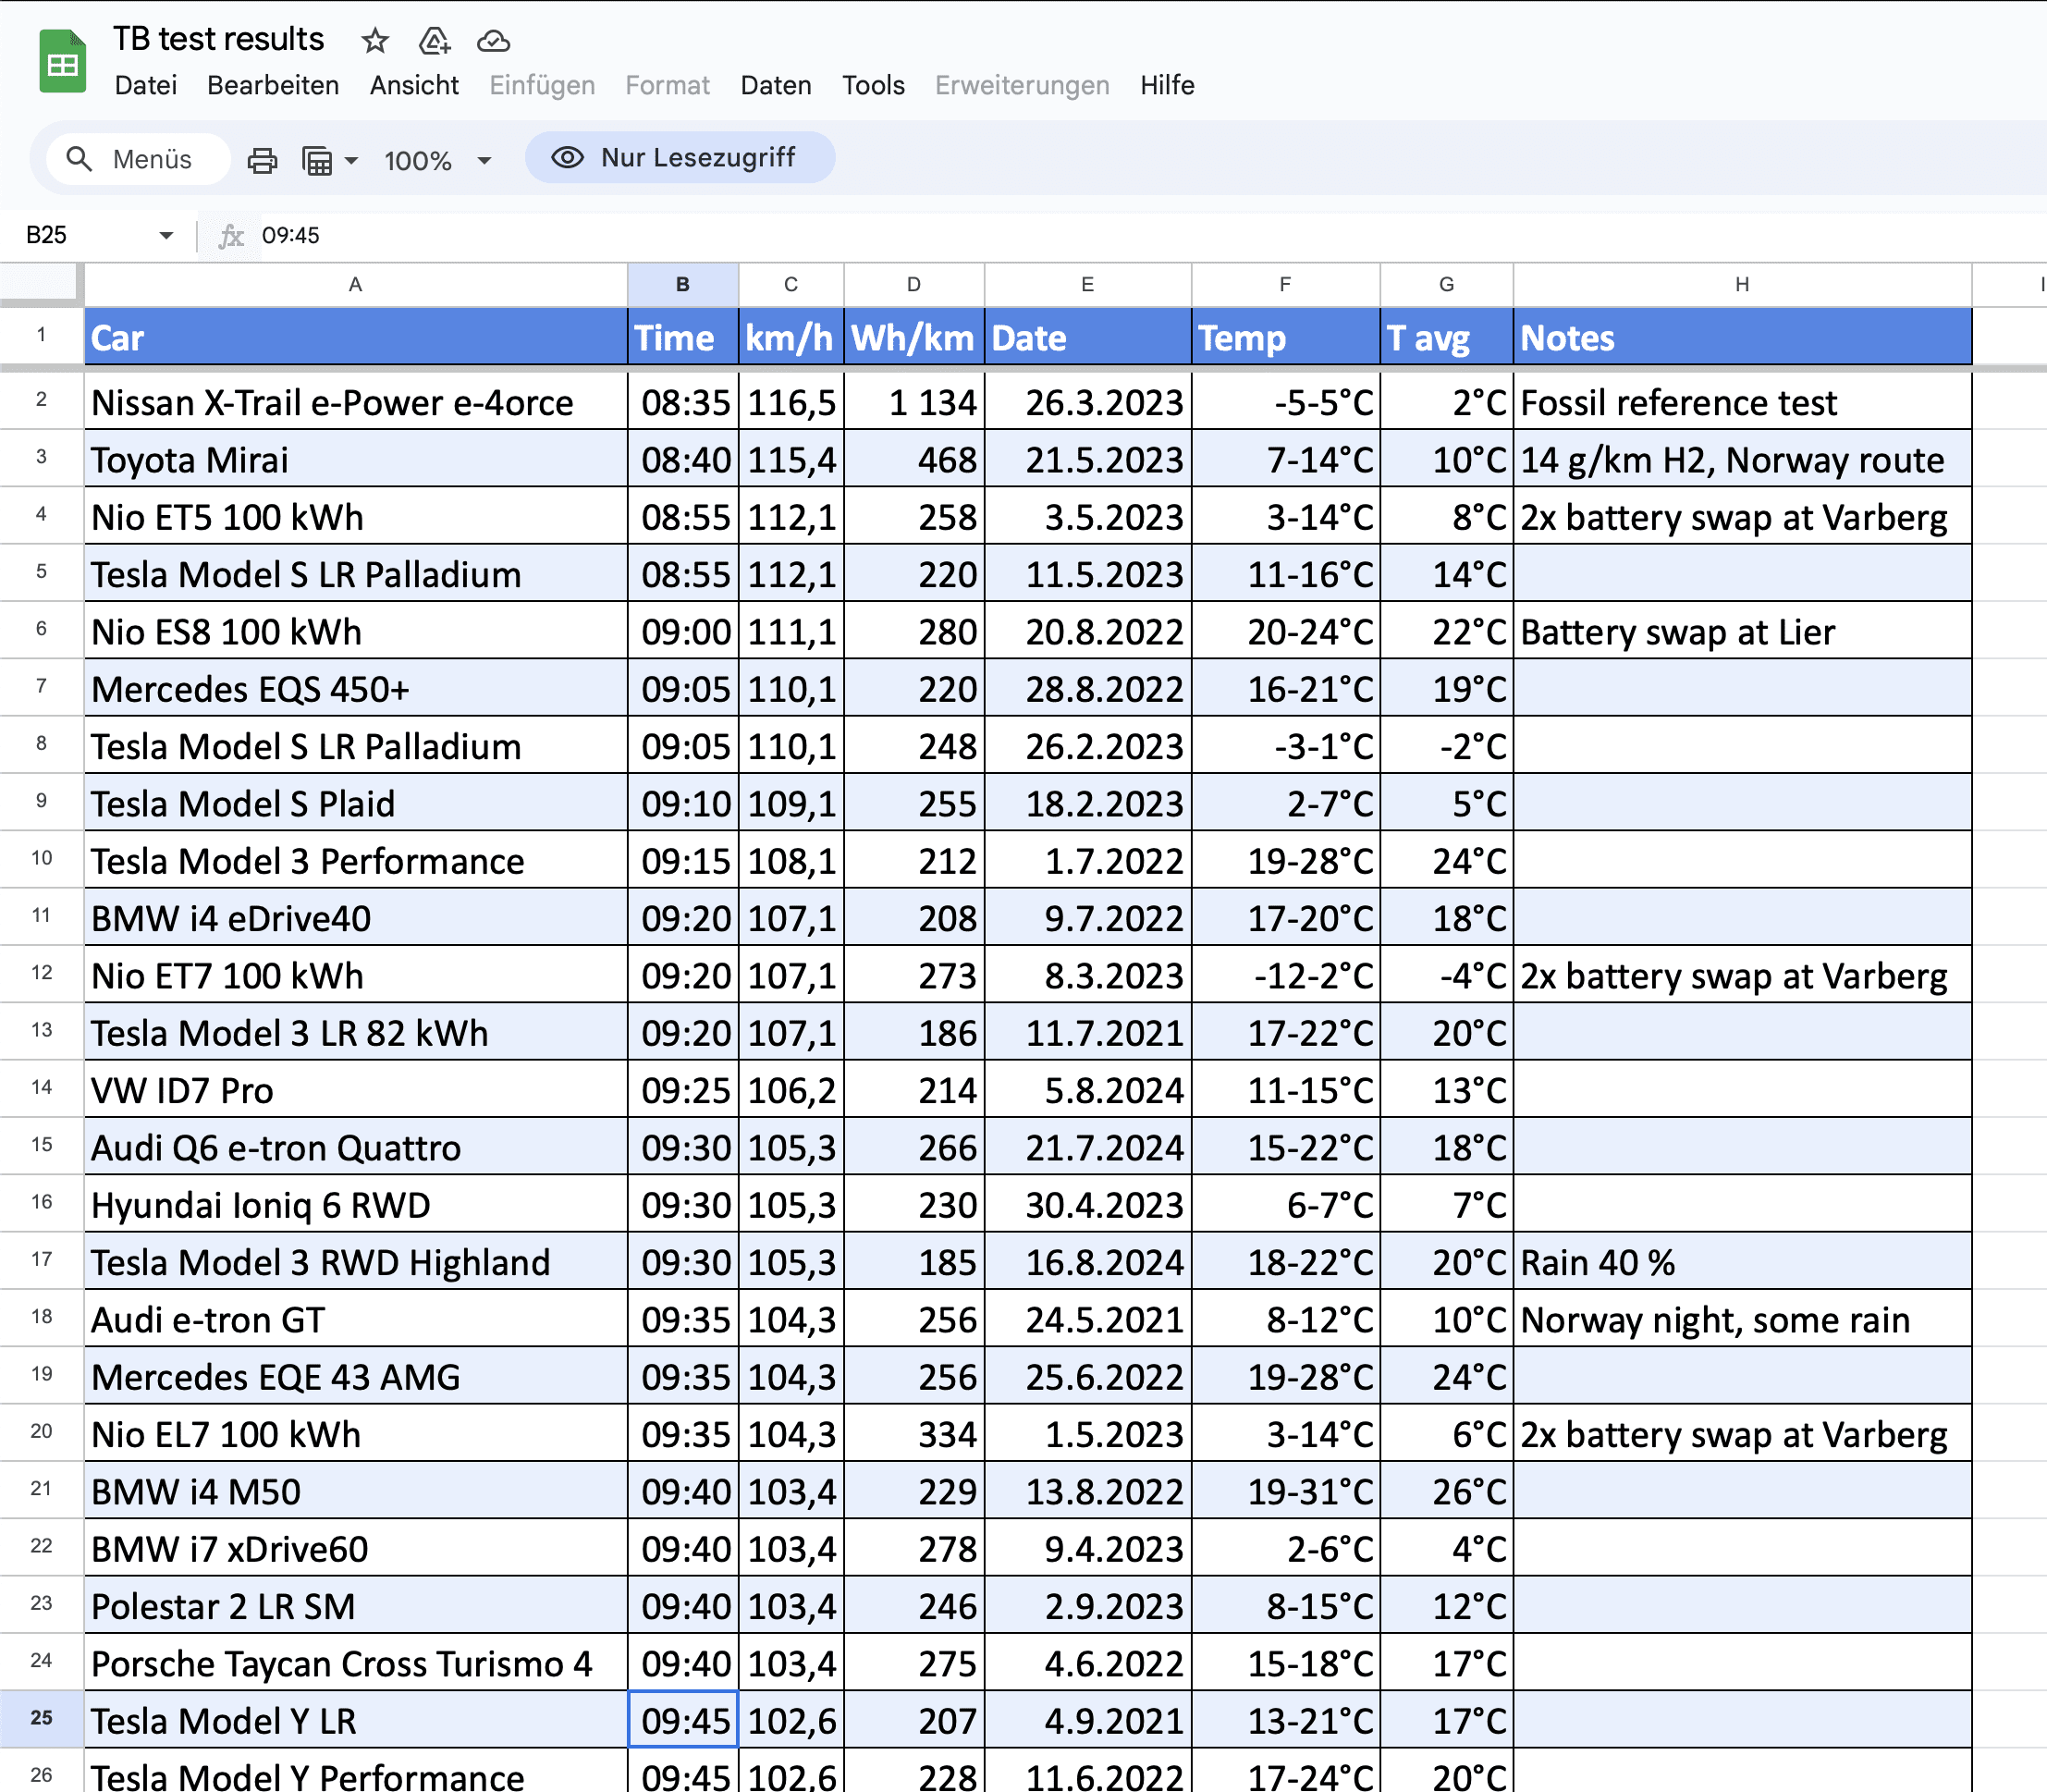Open the Format menu

(667, 85)
